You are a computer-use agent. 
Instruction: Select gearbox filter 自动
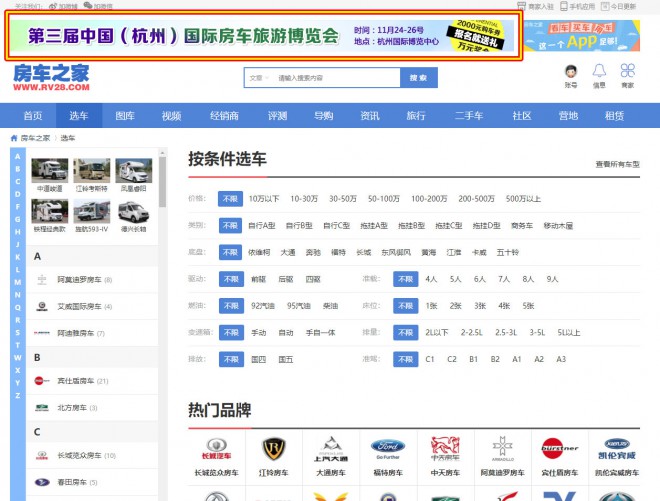click(286, 333)
